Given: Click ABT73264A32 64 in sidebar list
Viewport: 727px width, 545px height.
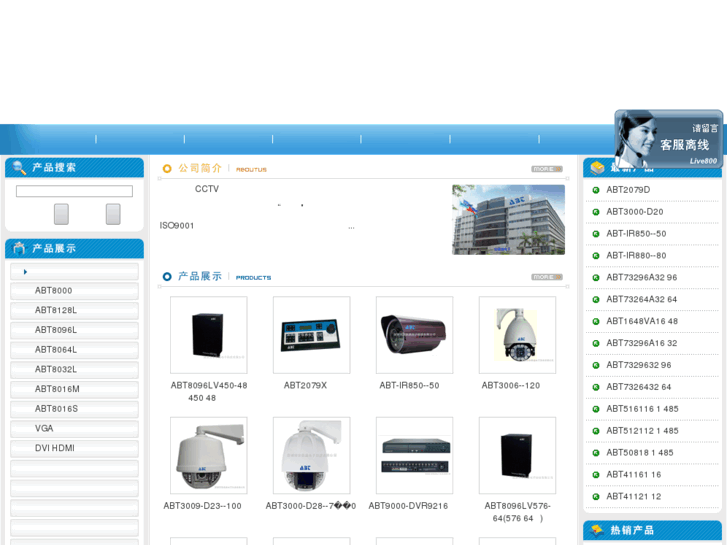Looking at the screenshot, I should pos(642,299).
